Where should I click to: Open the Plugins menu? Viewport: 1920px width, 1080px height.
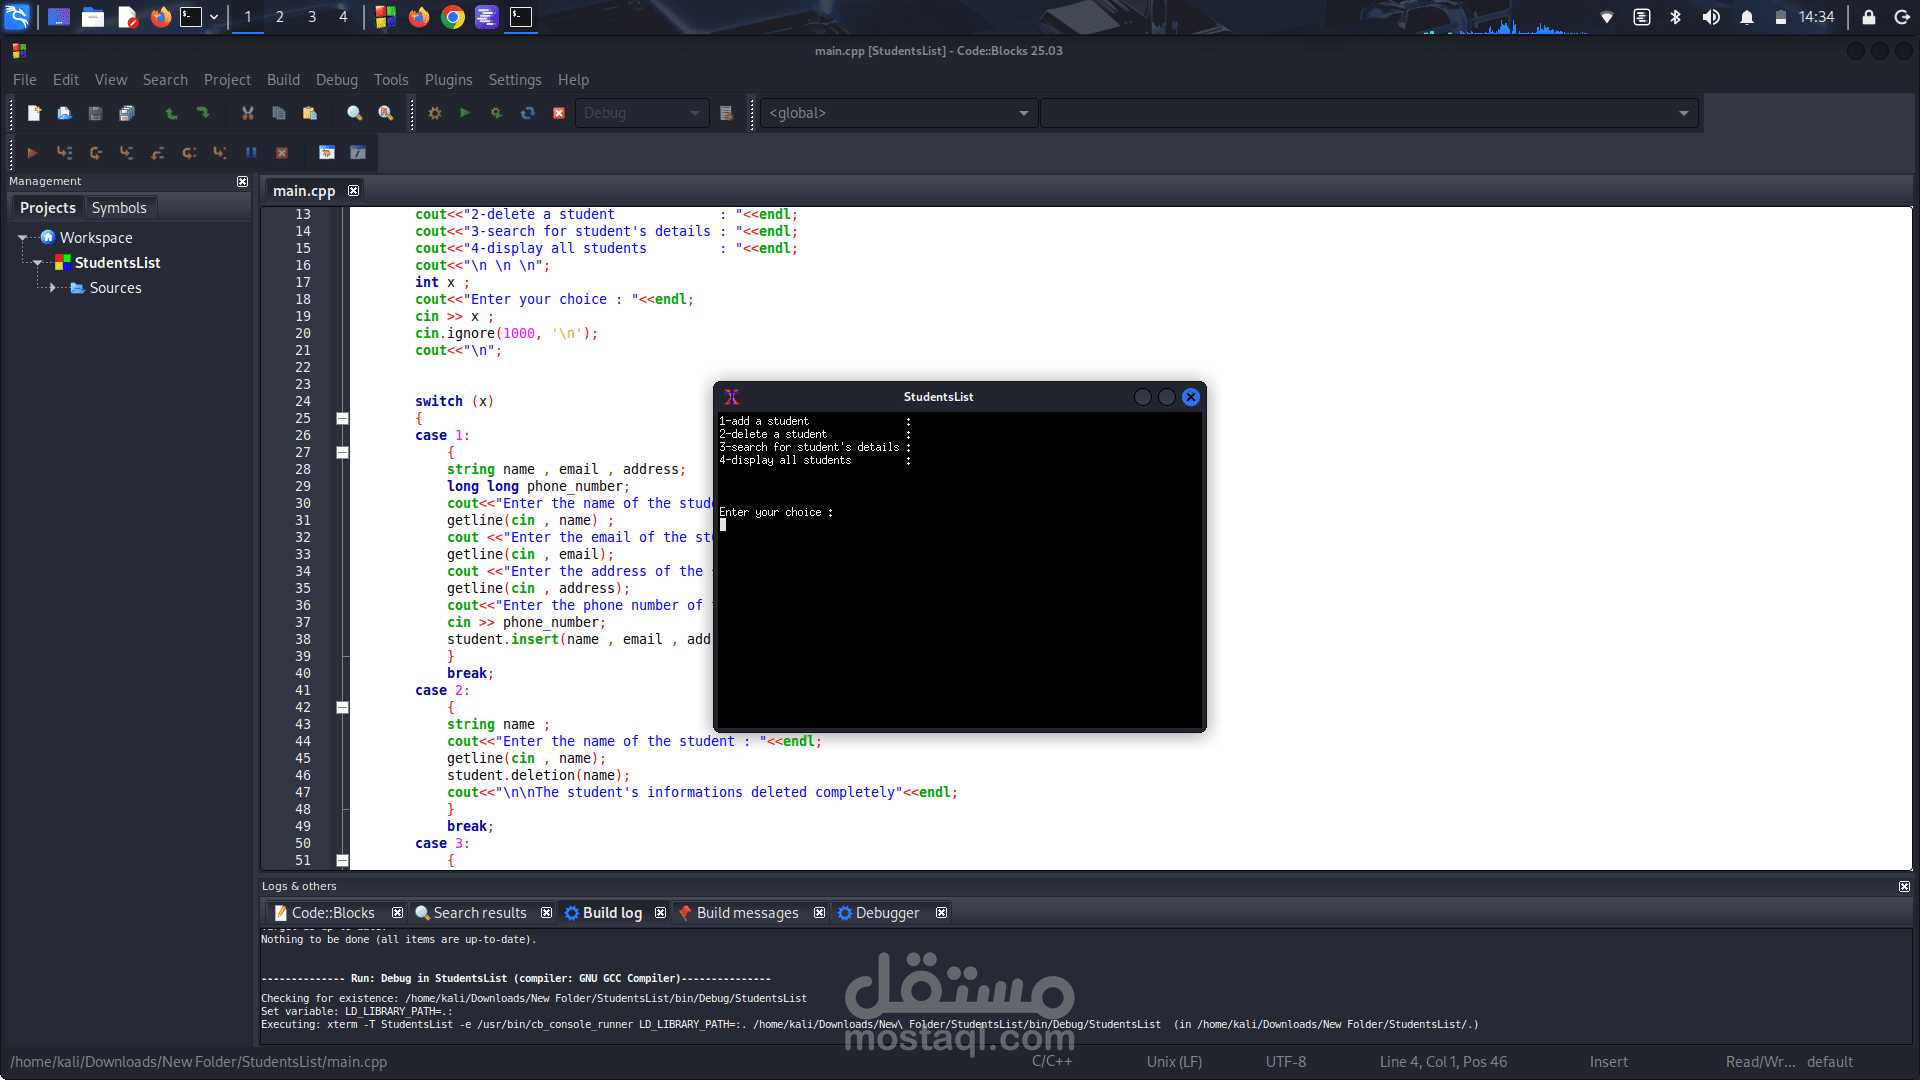coord(448,80)
